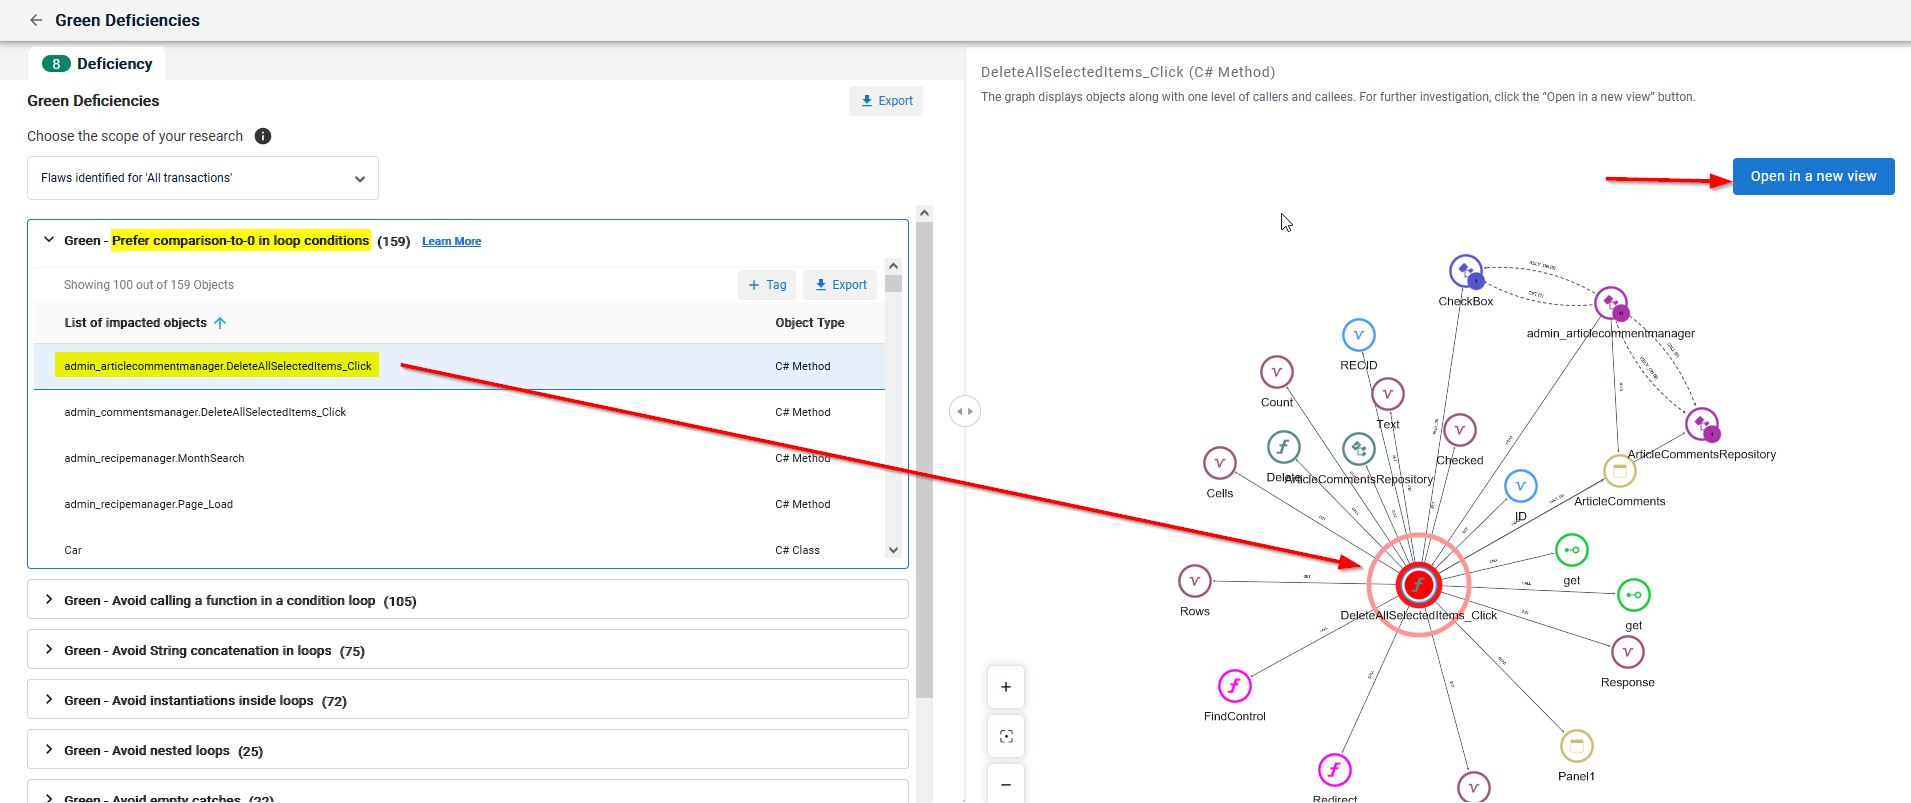The height and width of the screenshot is (803, 1911).
Task: Click the info icon next to research scope
Action: (263, 136)
